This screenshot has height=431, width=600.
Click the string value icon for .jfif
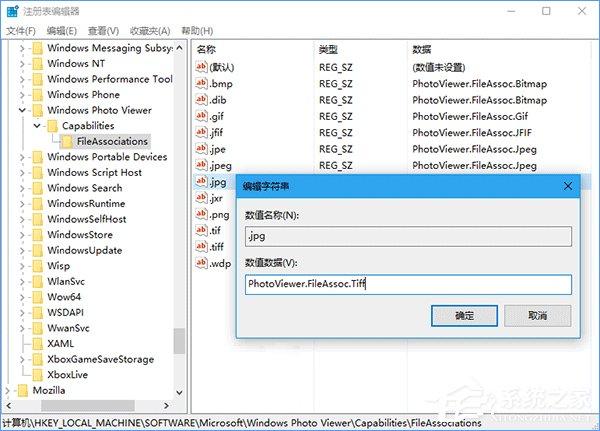pos(201,132)
